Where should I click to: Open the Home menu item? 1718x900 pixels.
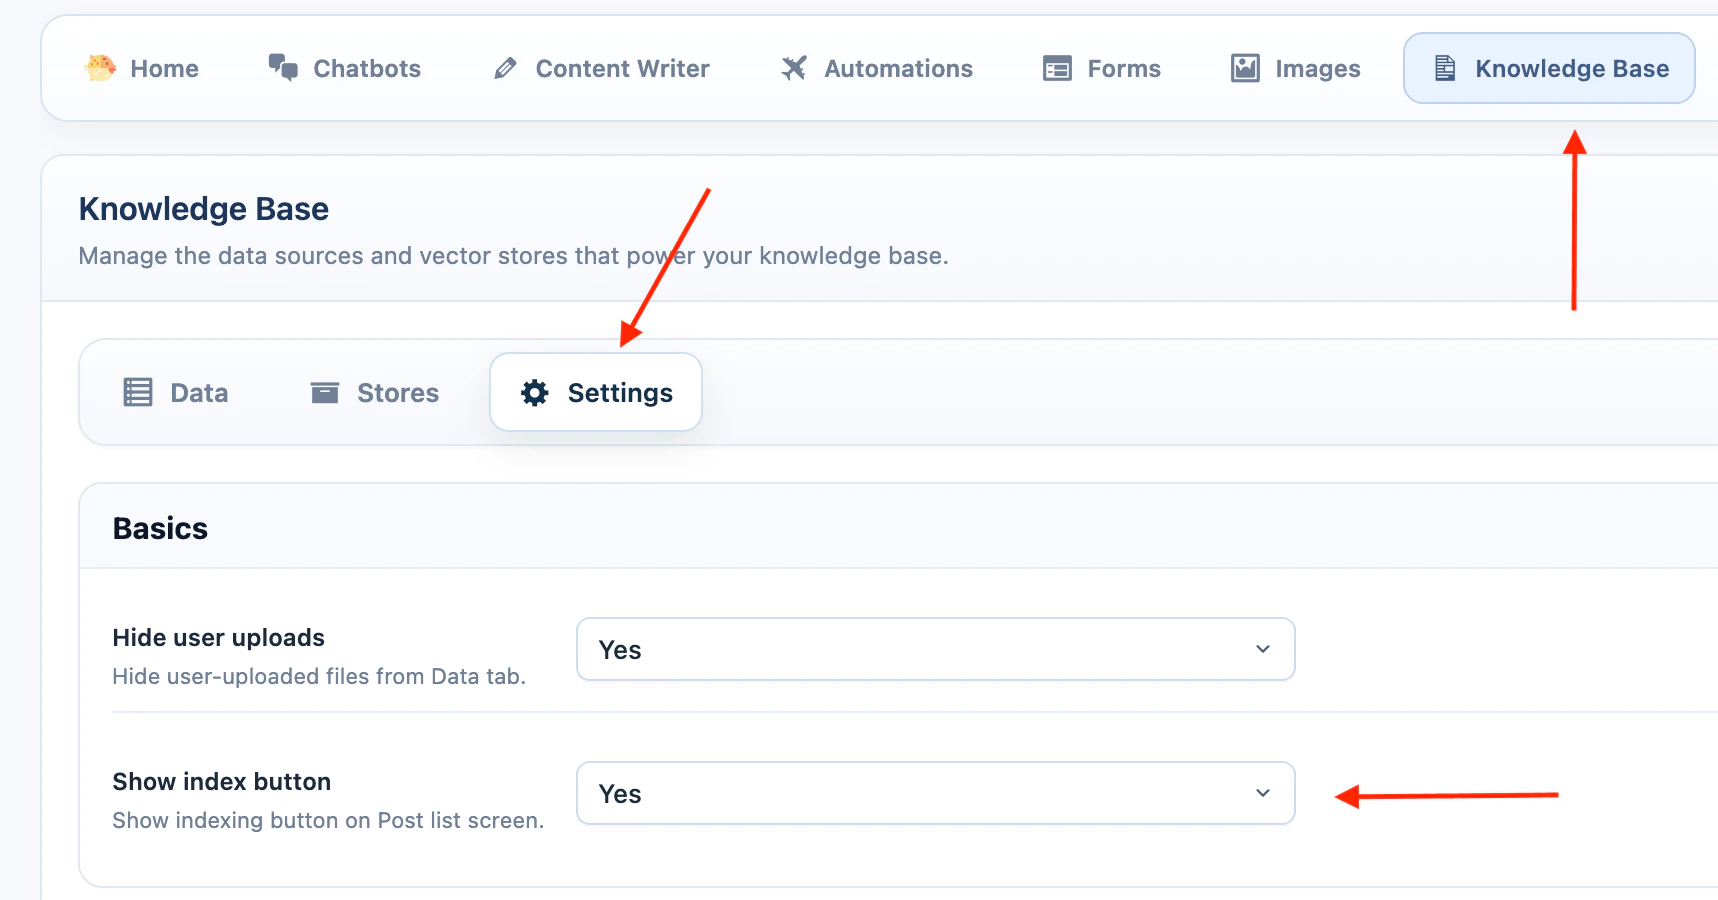click(142, 68)
